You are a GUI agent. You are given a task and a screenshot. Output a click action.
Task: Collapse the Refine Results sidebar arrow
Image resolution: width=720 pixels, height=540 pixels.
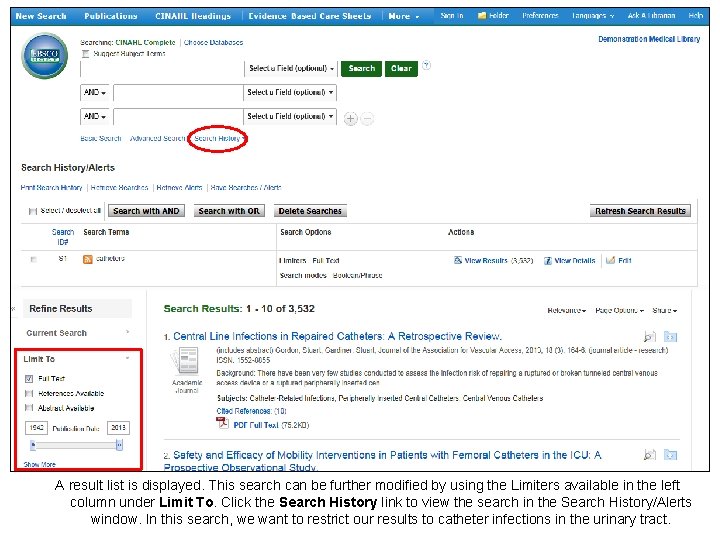point(14,309)
